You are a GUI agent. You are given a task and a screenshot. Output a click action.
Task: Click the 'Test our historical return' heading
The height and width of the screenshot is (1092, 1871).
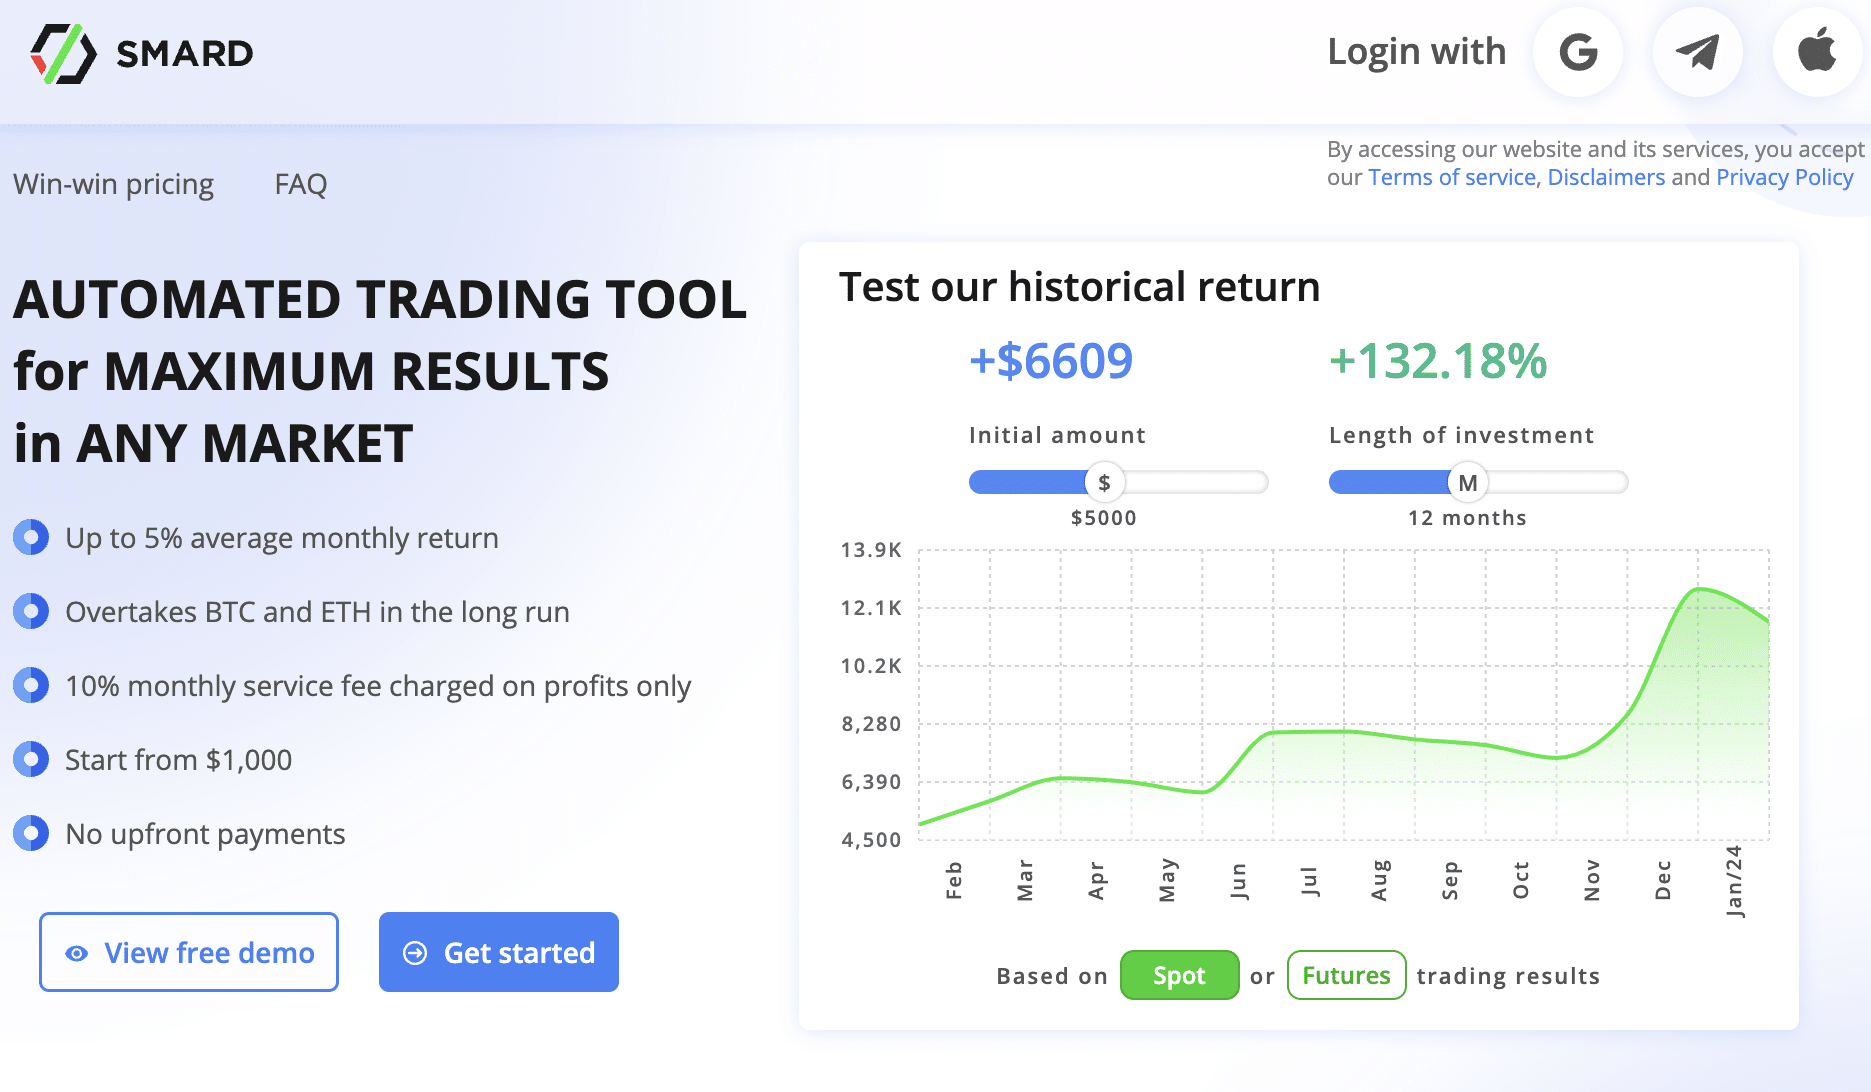1079,287
